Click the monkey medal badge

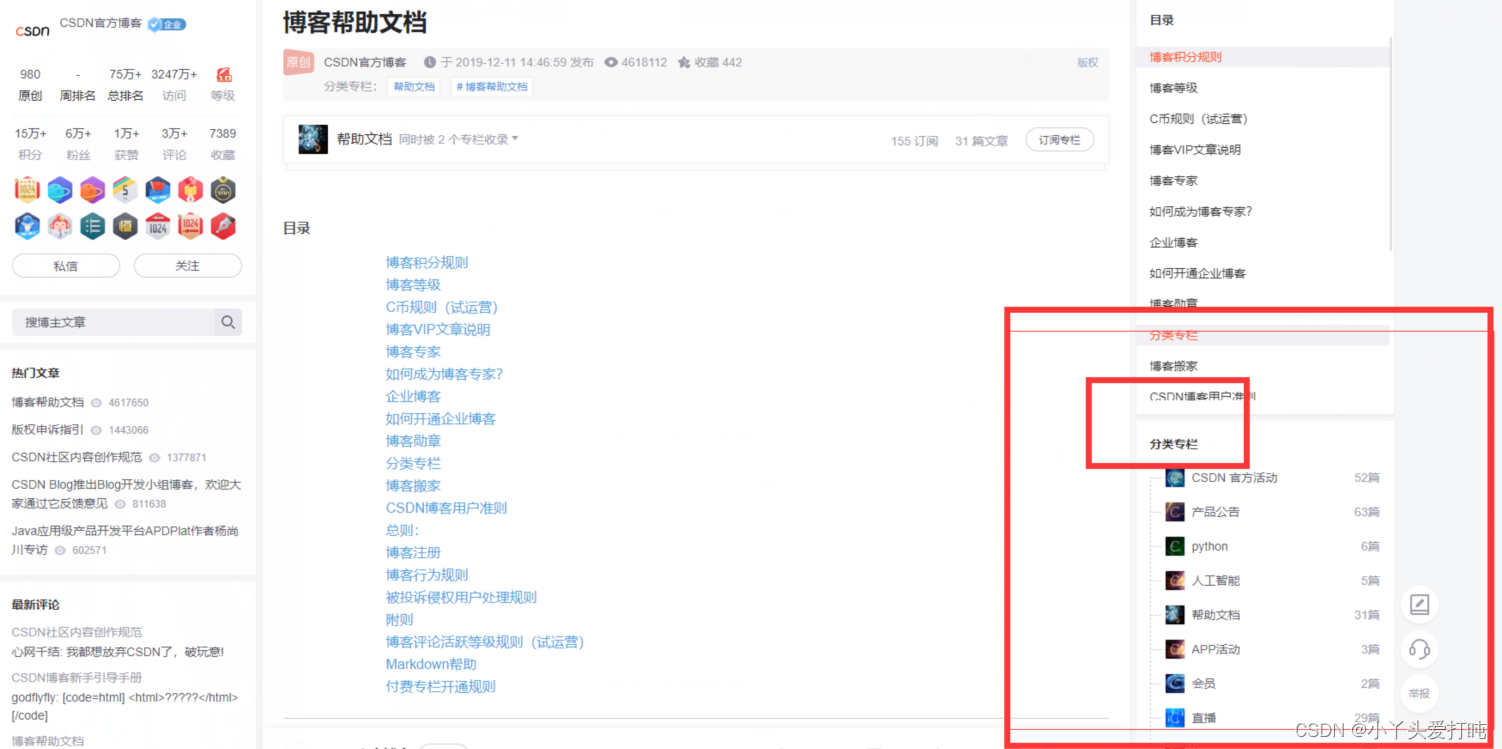click(x=60, y=226)
